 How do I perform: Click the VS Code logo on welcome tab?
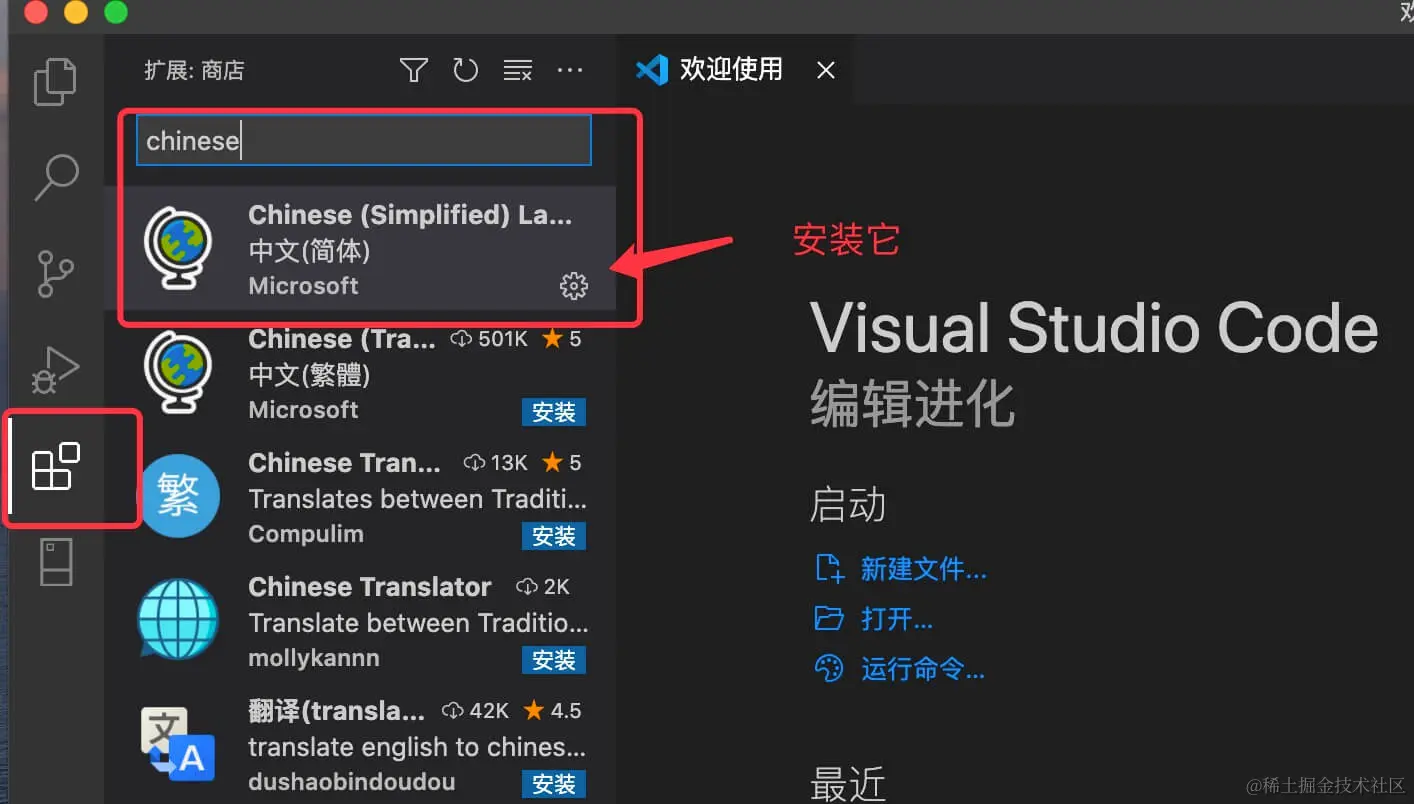pos(652,70)
